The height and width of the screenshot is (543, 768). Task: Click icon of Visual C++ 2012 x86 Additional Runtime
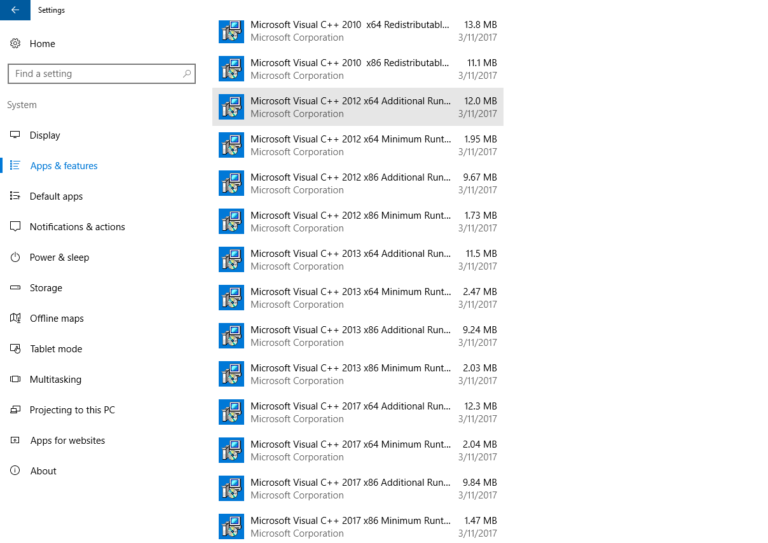tap(231, 184)
